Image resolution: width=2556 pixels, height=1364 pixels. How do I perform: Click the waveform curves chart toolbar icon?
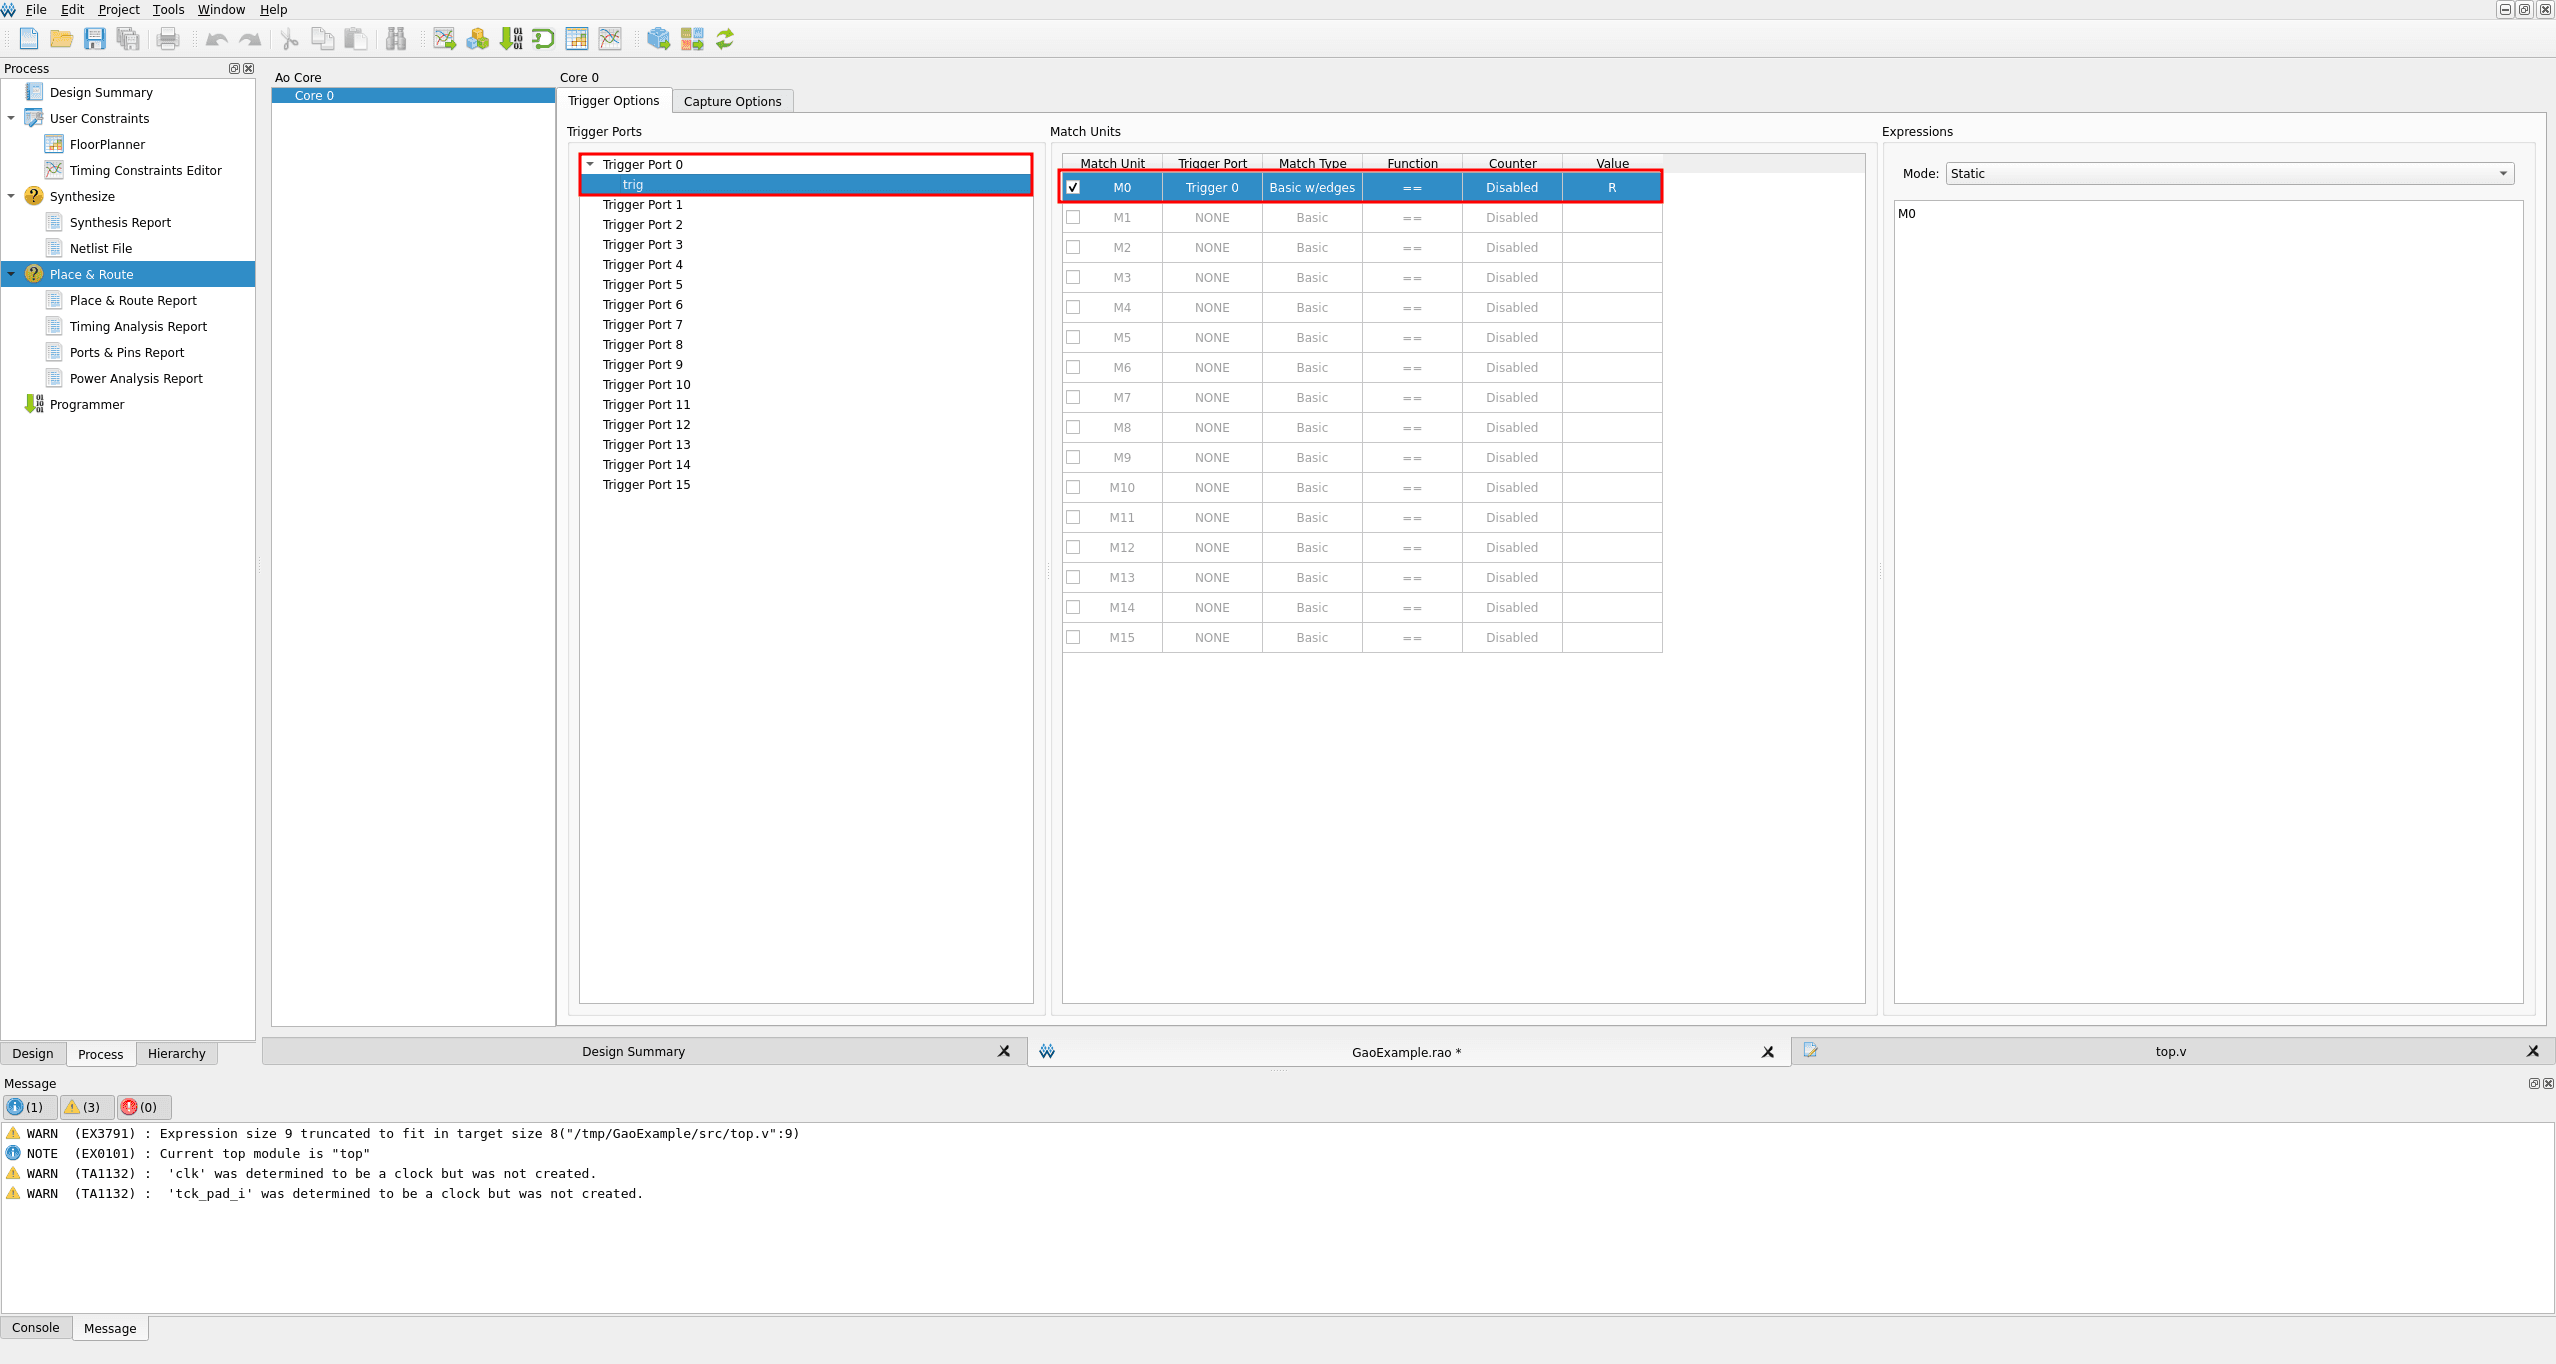coord(610,39)
